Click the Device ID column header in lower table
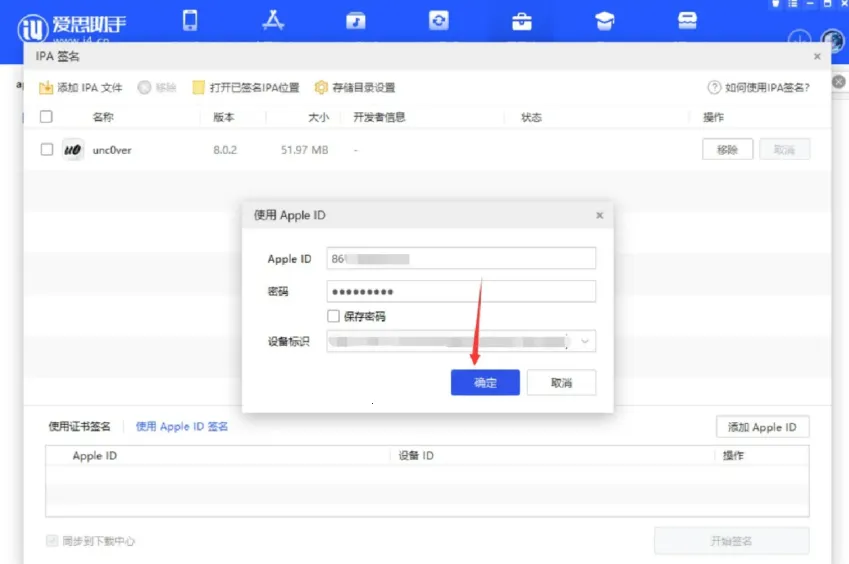Screen dimensions: 849x564 (416, 456)
